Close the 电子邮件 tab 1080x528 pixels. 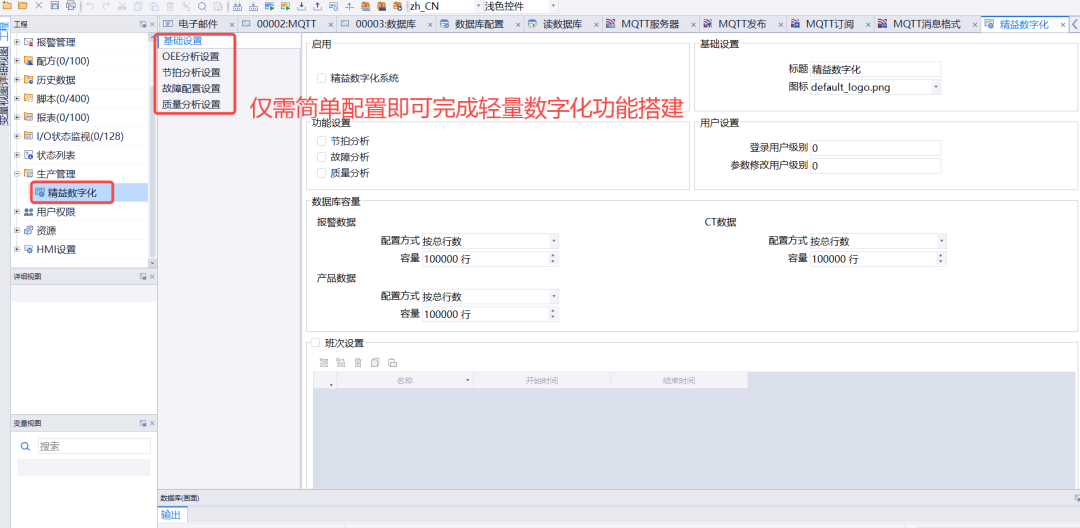pos(232,24)
